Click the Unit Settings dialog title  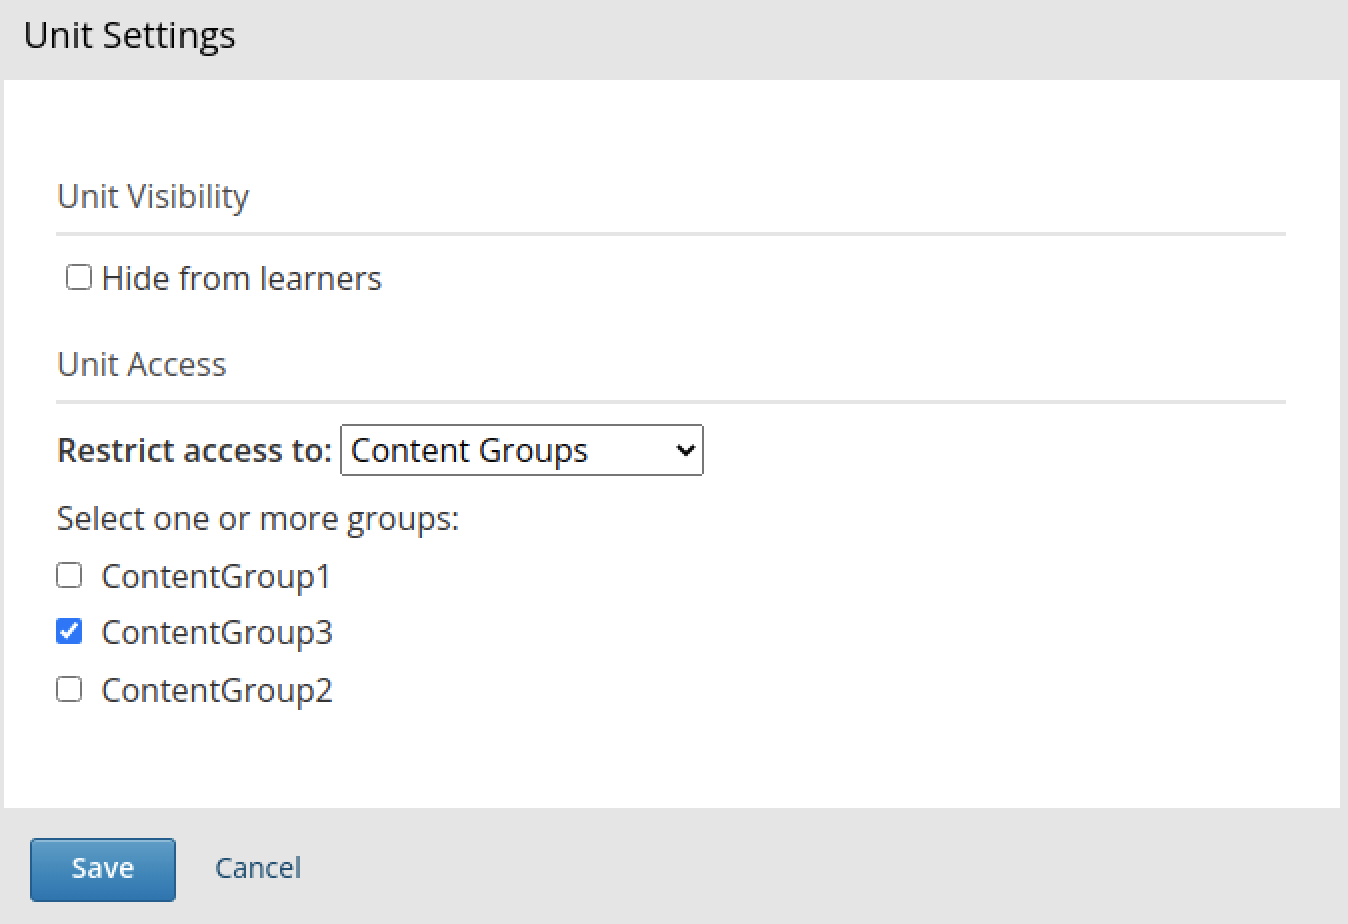(130, 36)
